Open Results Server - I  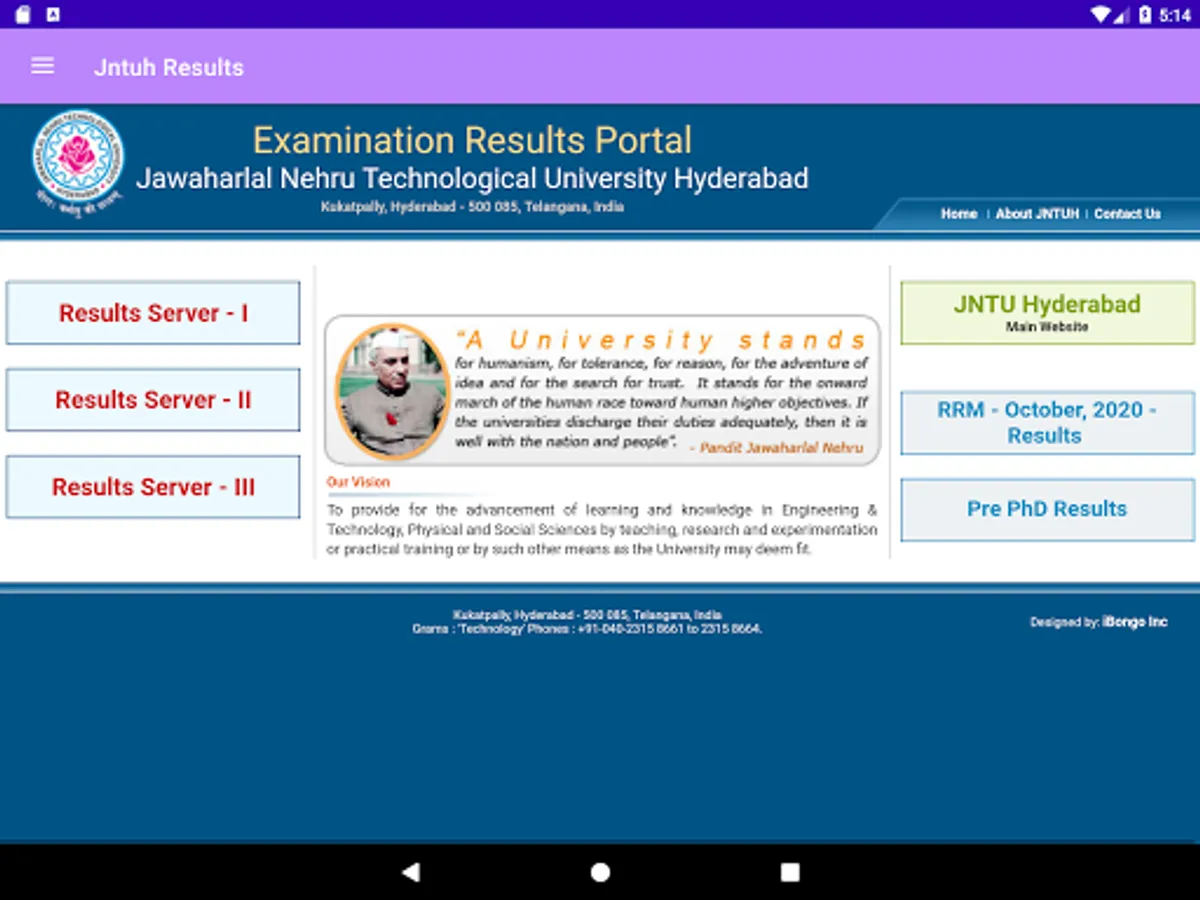click(153, 313)
